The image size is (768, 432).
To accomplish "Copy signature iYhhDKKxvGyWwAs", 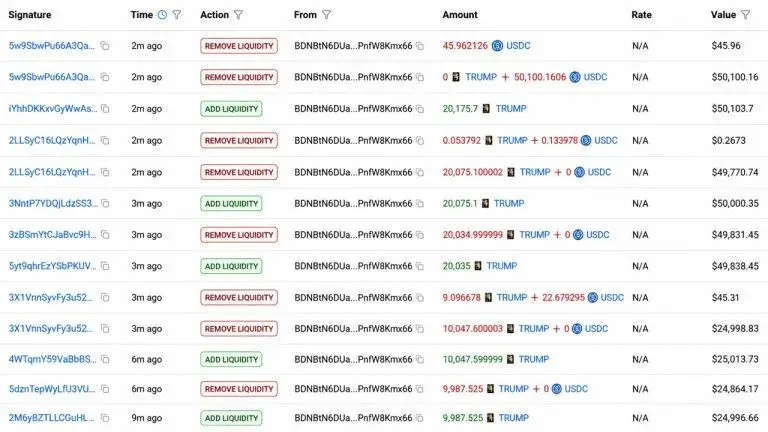I will pos(105,109).
